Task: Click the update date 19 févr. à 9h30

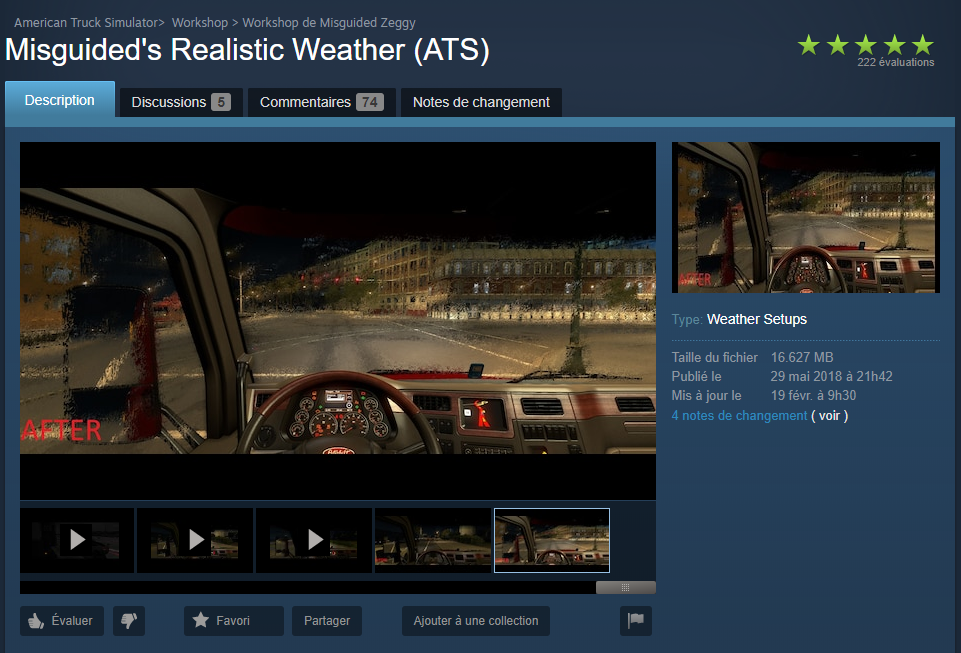Action: pyautogui.click(x=813, y=395)
